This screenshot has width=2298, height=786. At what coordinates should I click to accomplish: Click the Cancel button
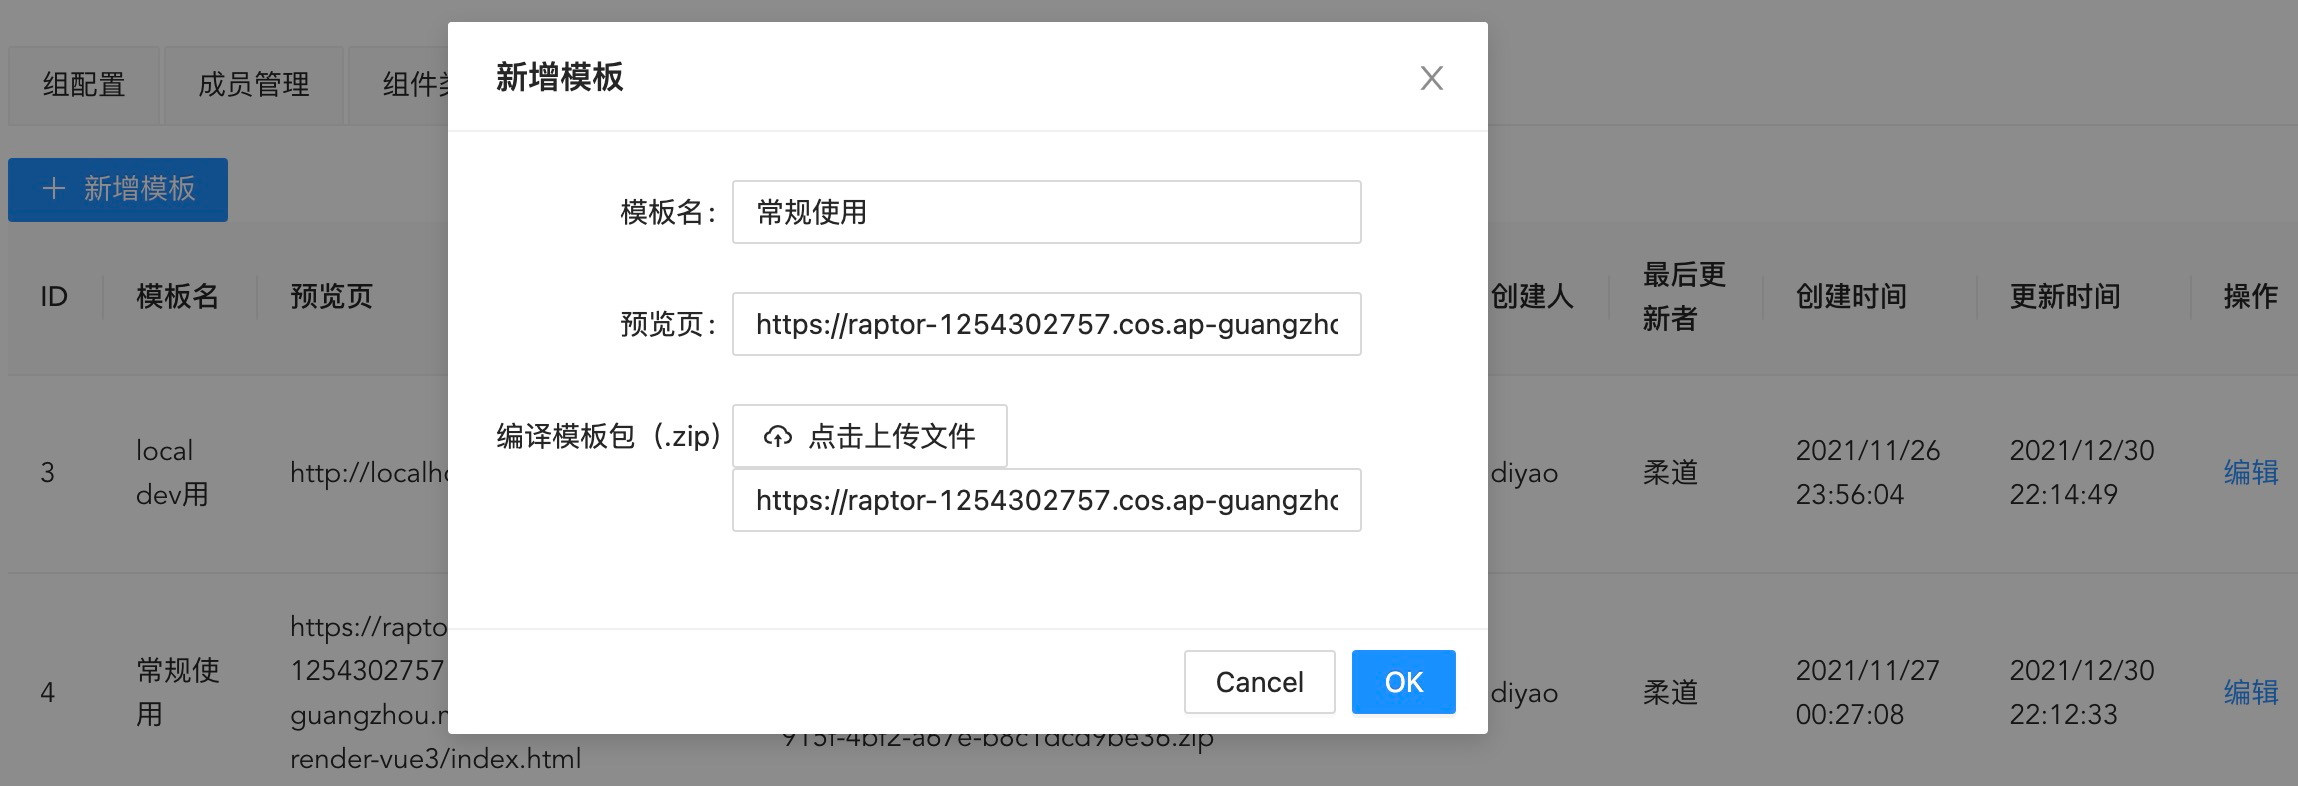[x=1259, y=682]
